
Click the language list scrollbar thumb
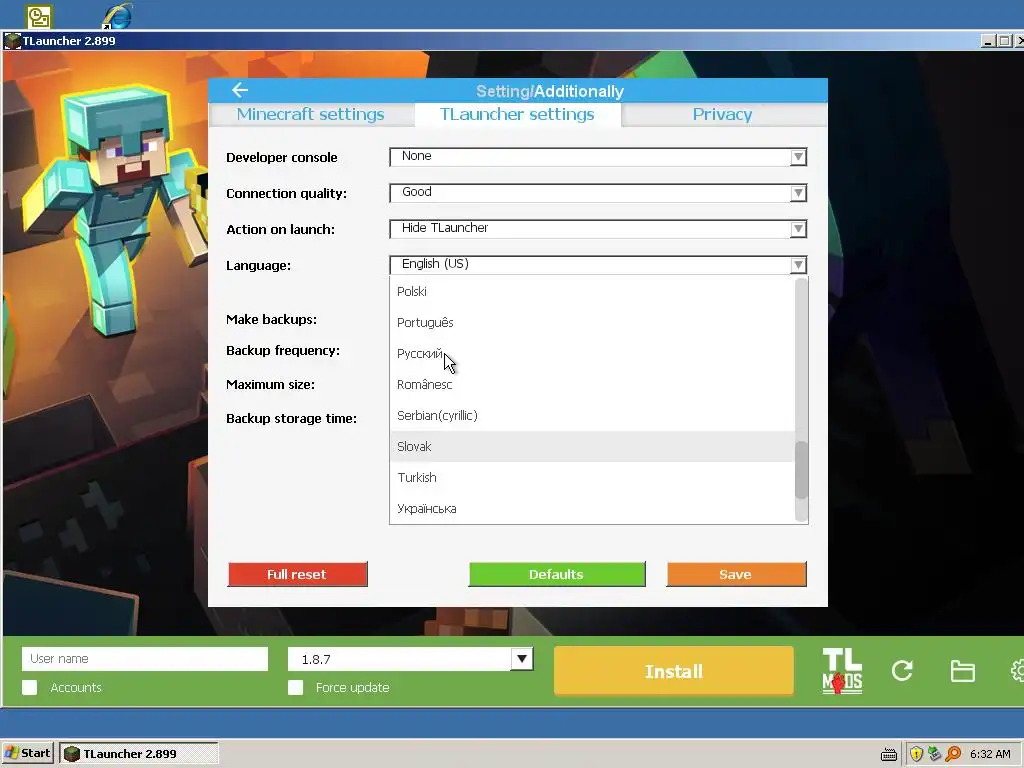tap(801, 470)
